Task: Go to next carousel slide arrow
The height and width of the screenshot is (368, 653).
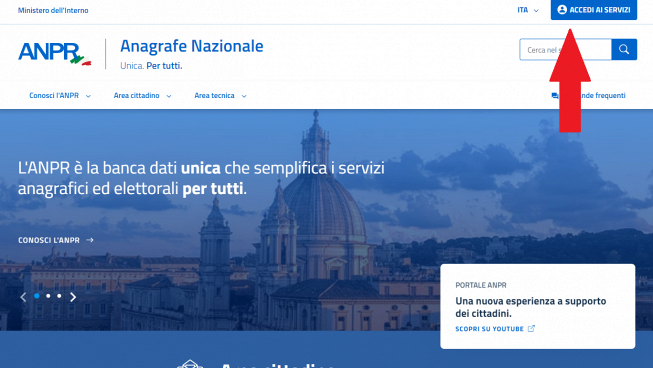Action: tap(73, 297)
